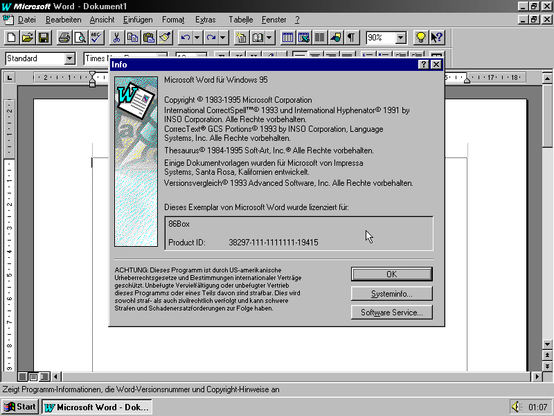The height and width of the screenshot is (416, 554).
Task: Click the Product ID number 38297-111-1111111-19415
Action: tap(273, 242)
